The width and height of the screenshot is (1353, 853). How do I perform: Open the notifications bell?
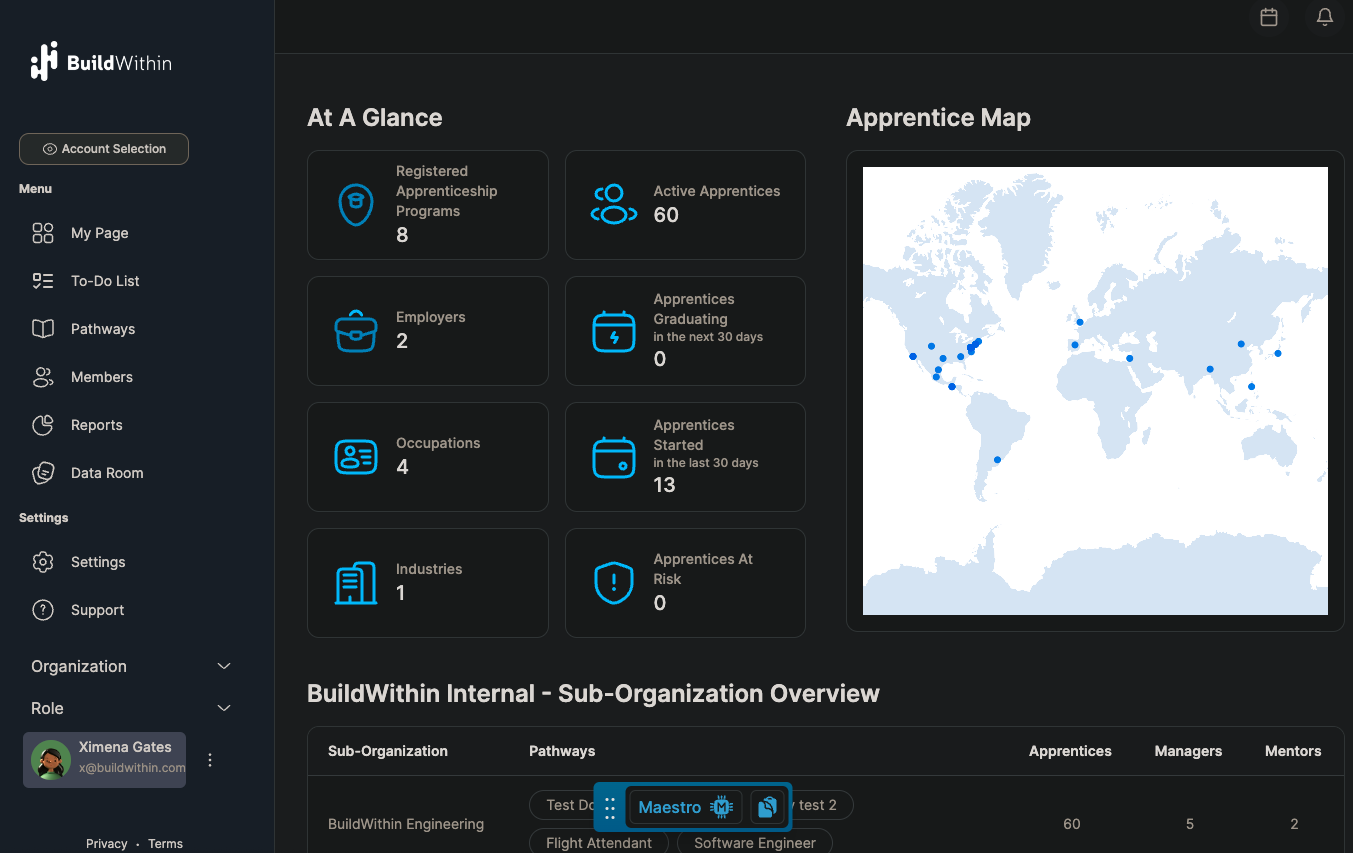tap(1324, 17)
